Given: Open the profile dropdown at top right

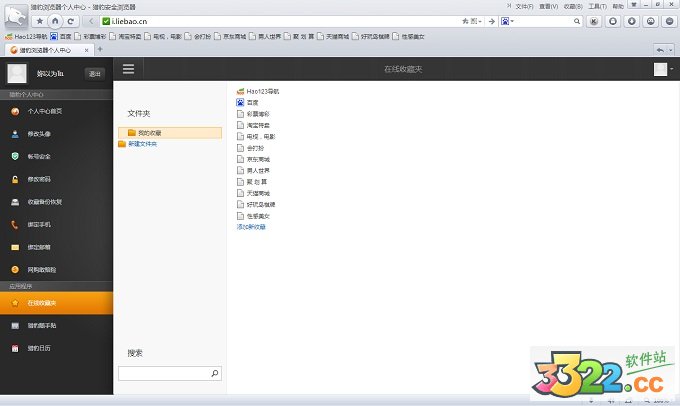Looking at the screenshot, I should (664, 69).
